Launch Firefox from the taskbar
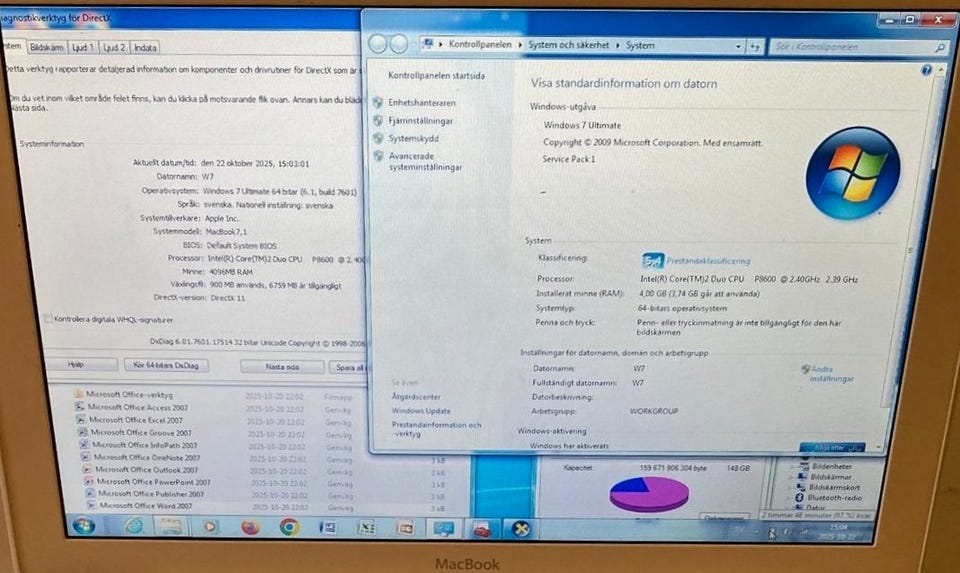Screen dimensions: 960x573 [x=250, y=526]
